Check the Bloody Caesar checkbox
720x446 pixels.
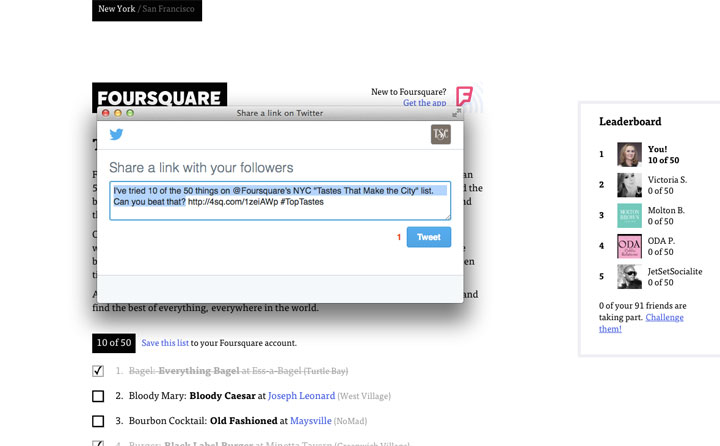(98, 396)
